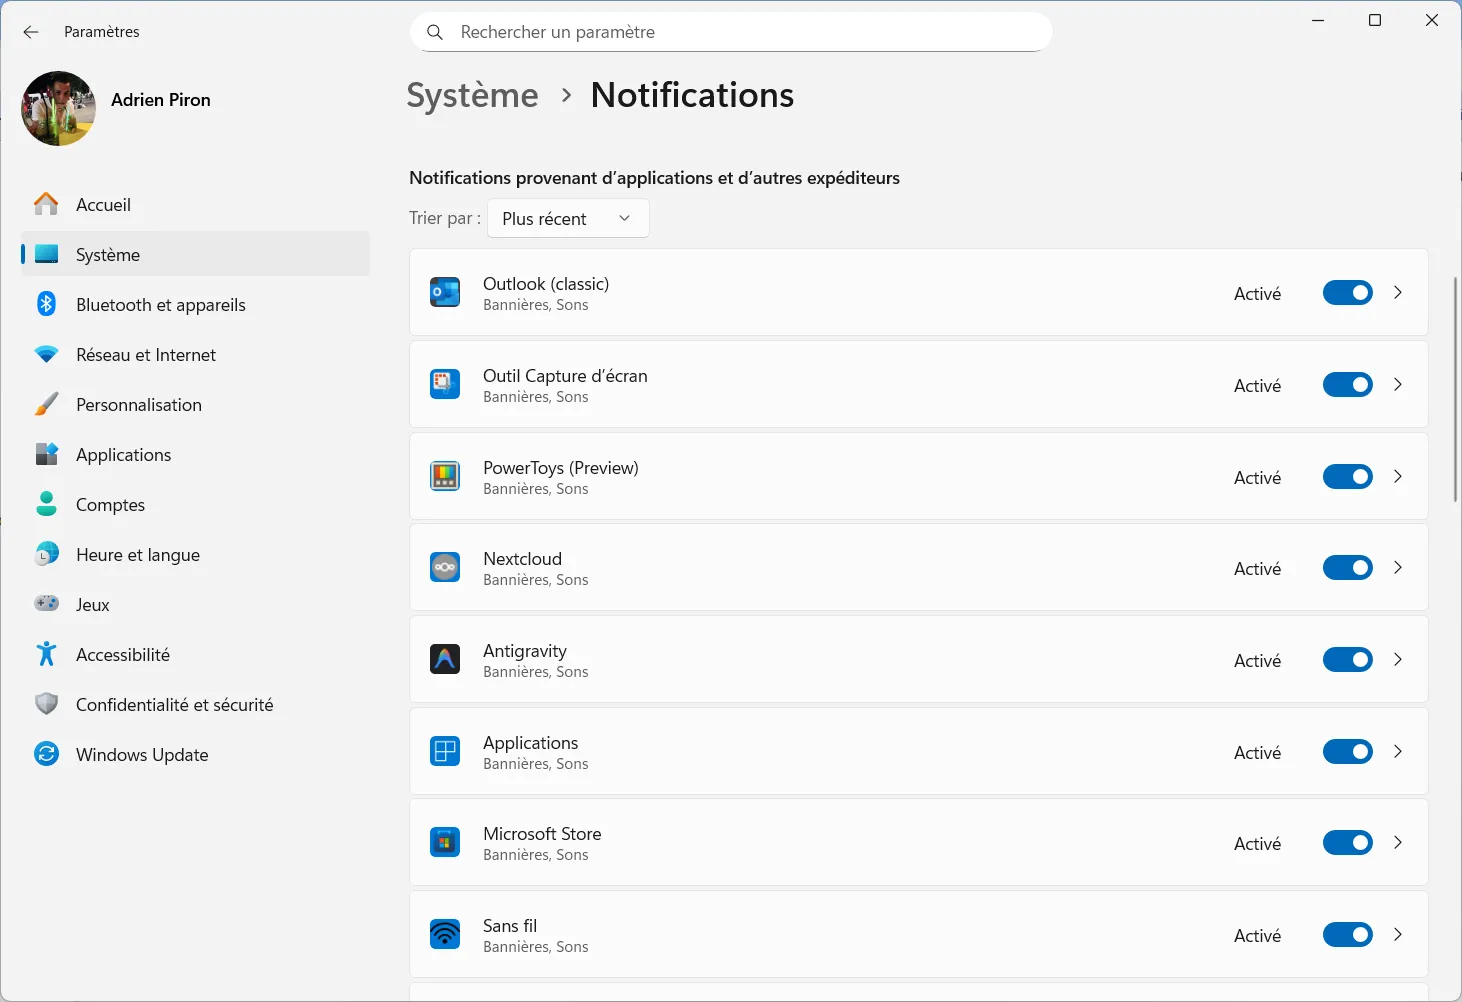Open the 'Plus récent' sort dropdown

pyautogui.click(x=567, y=217)
